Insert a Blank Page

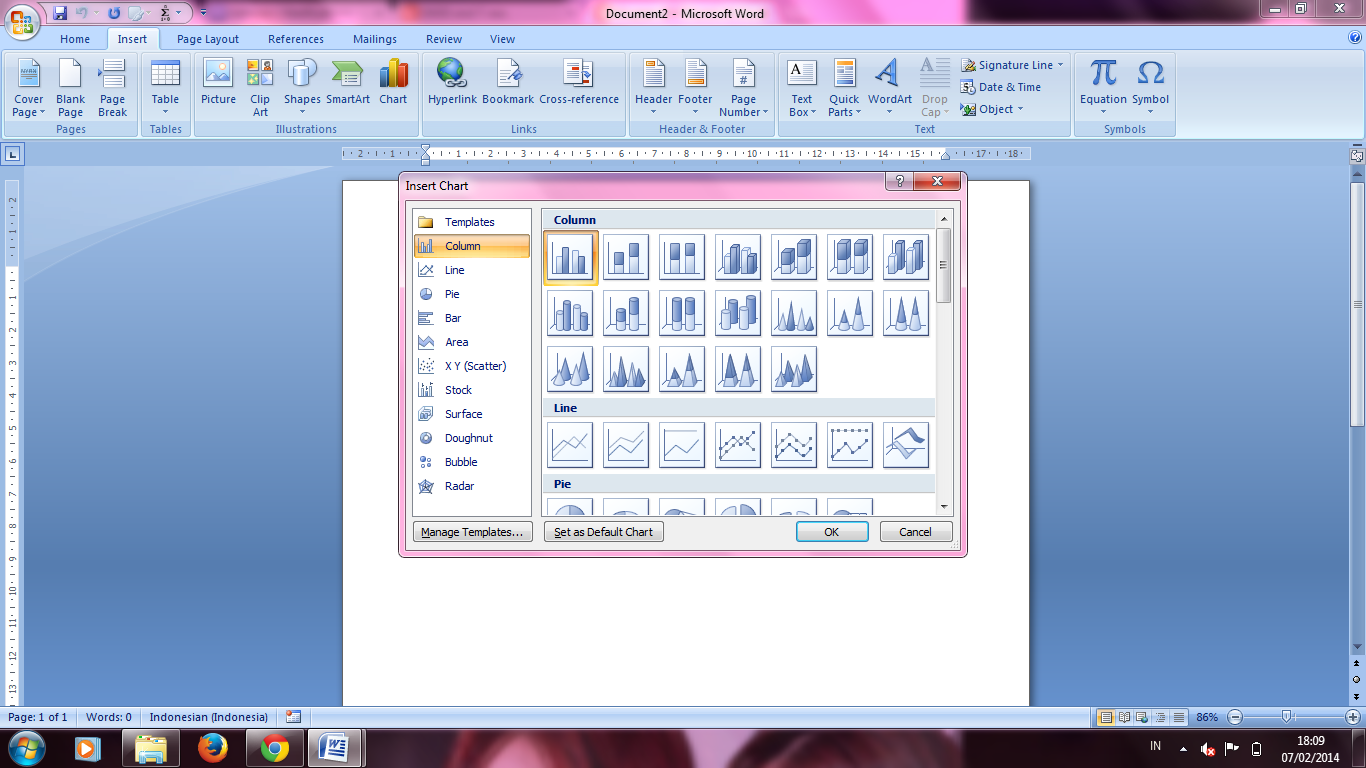tap(70, 88)
